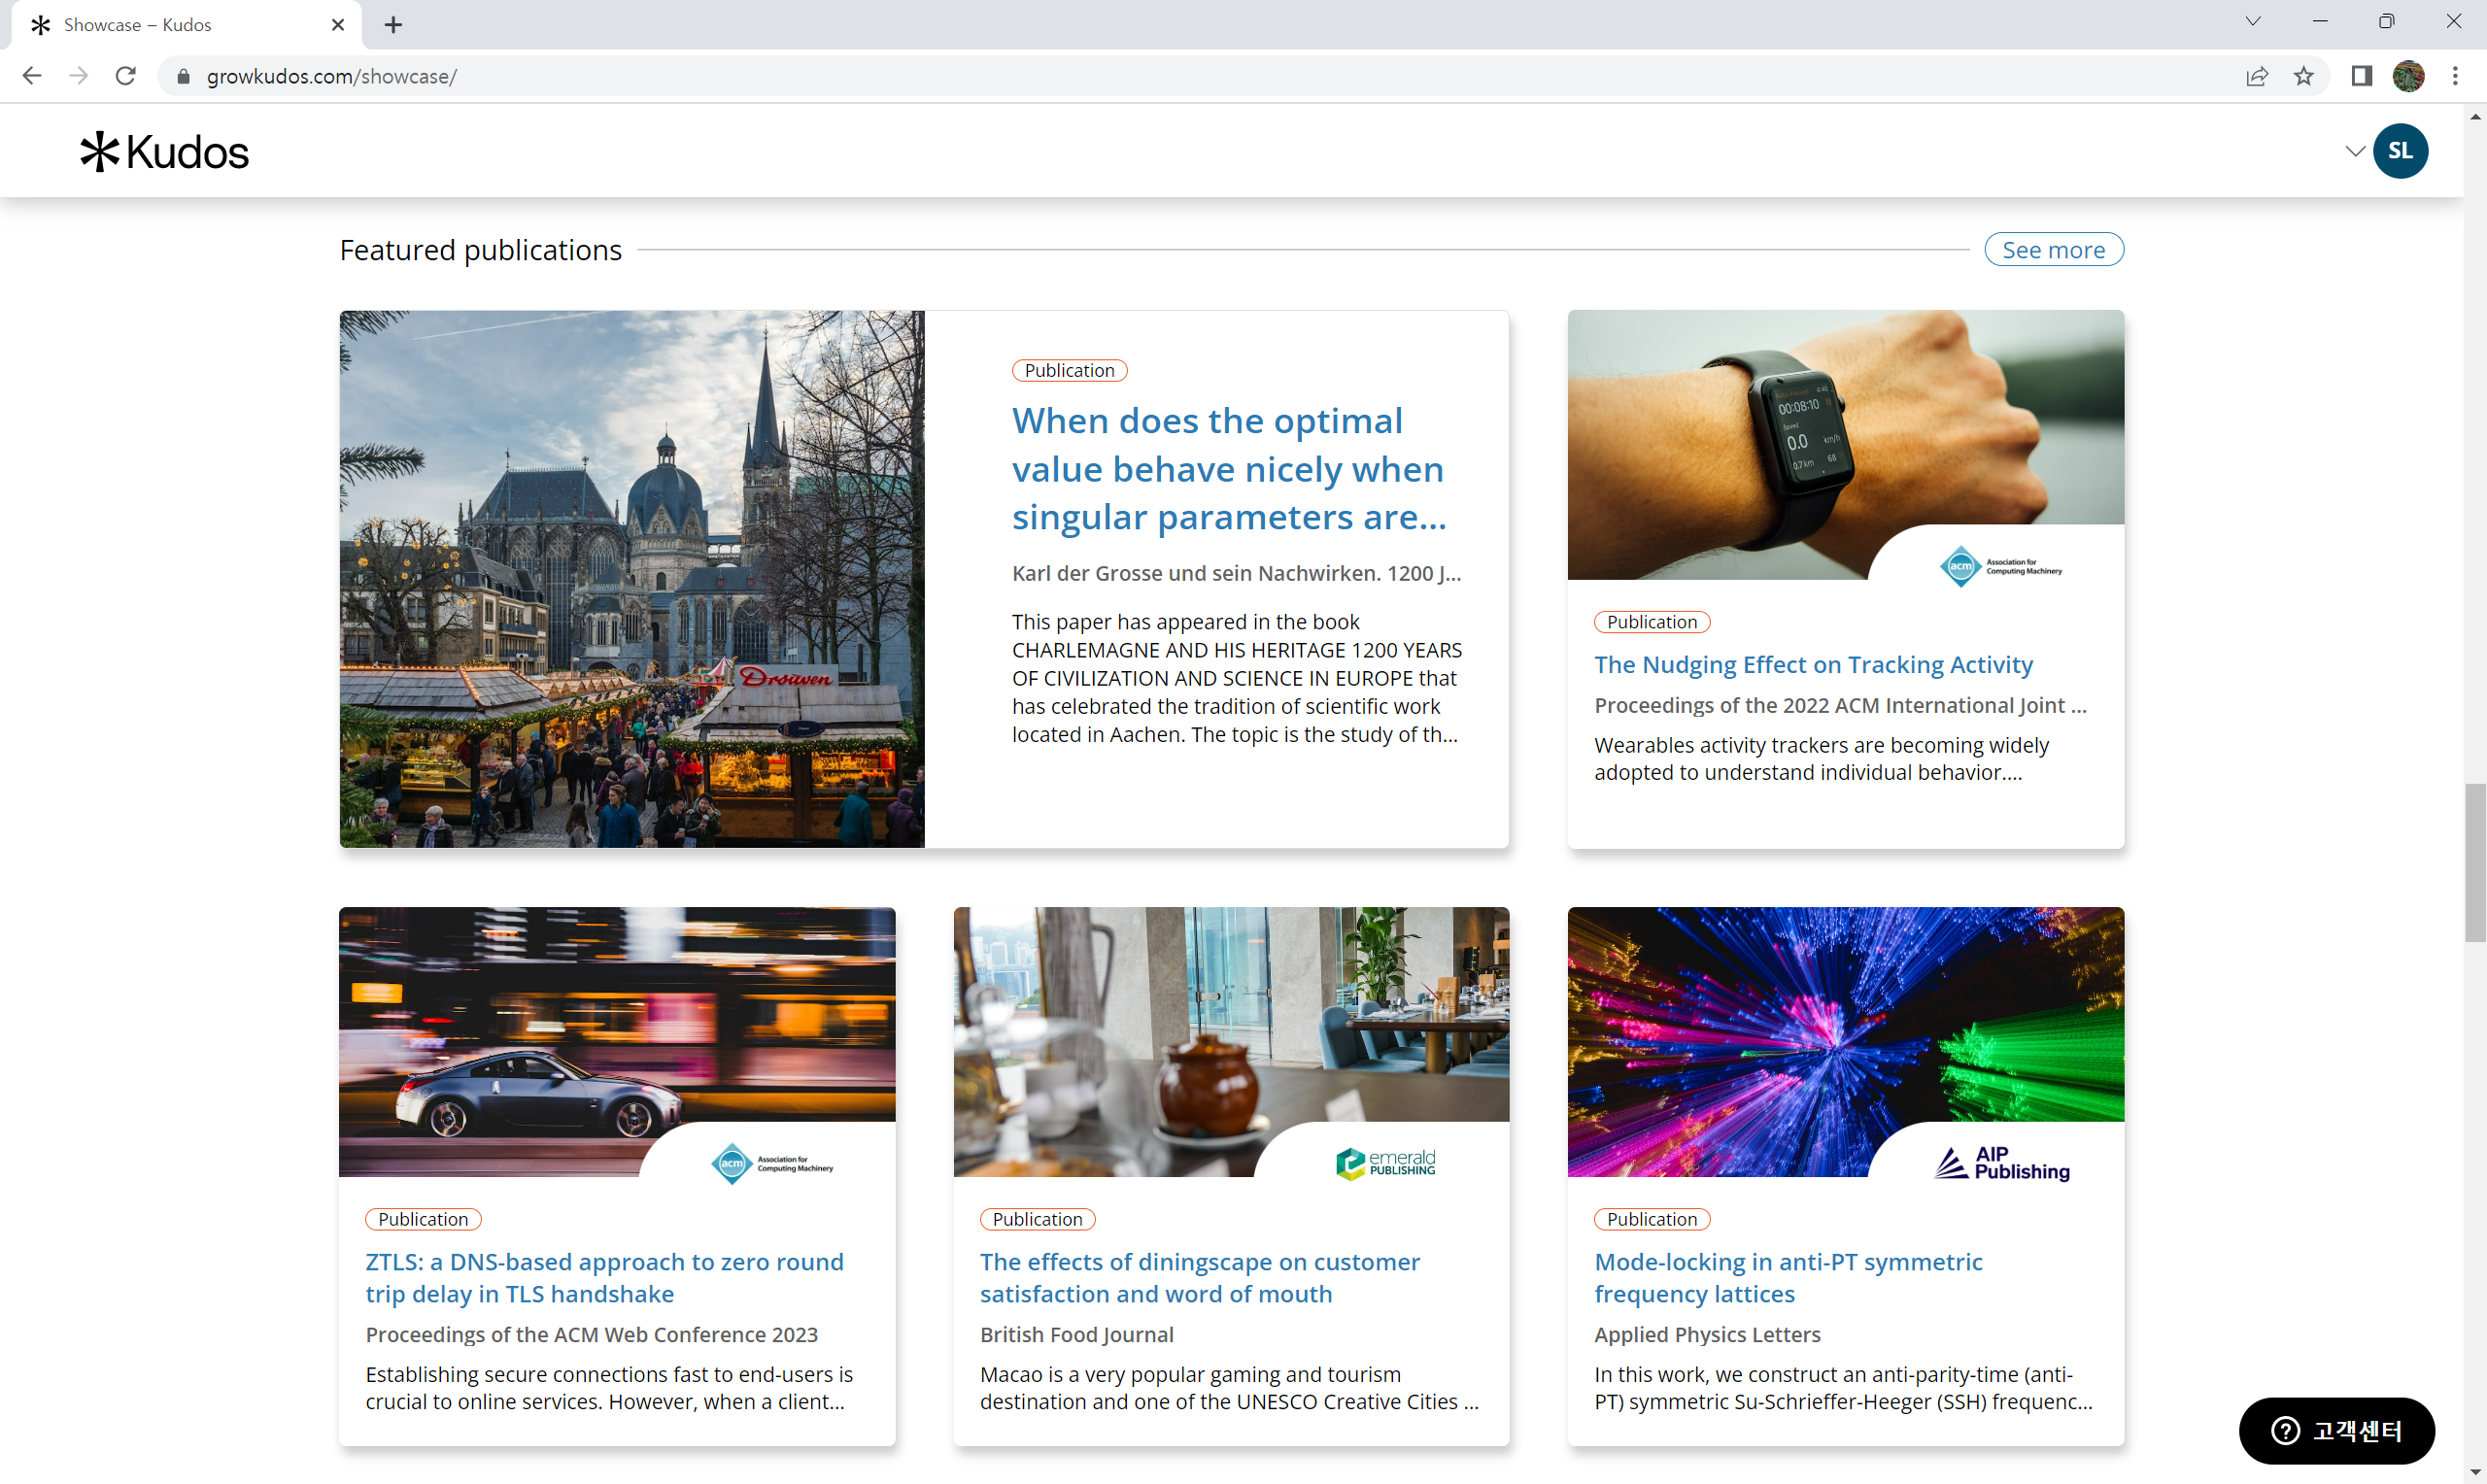The image size is (2487, 1484).
Task: Open the ZTLS DNS-based approach publication link
Action: 604,1277
